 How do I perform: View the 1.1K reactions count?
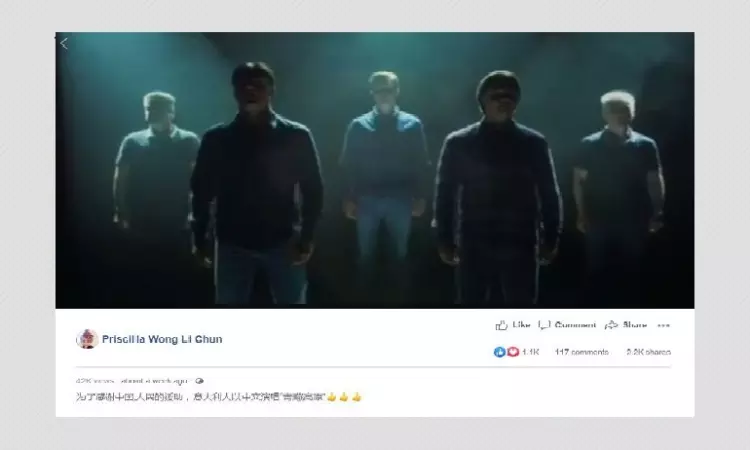pos(530,352)
